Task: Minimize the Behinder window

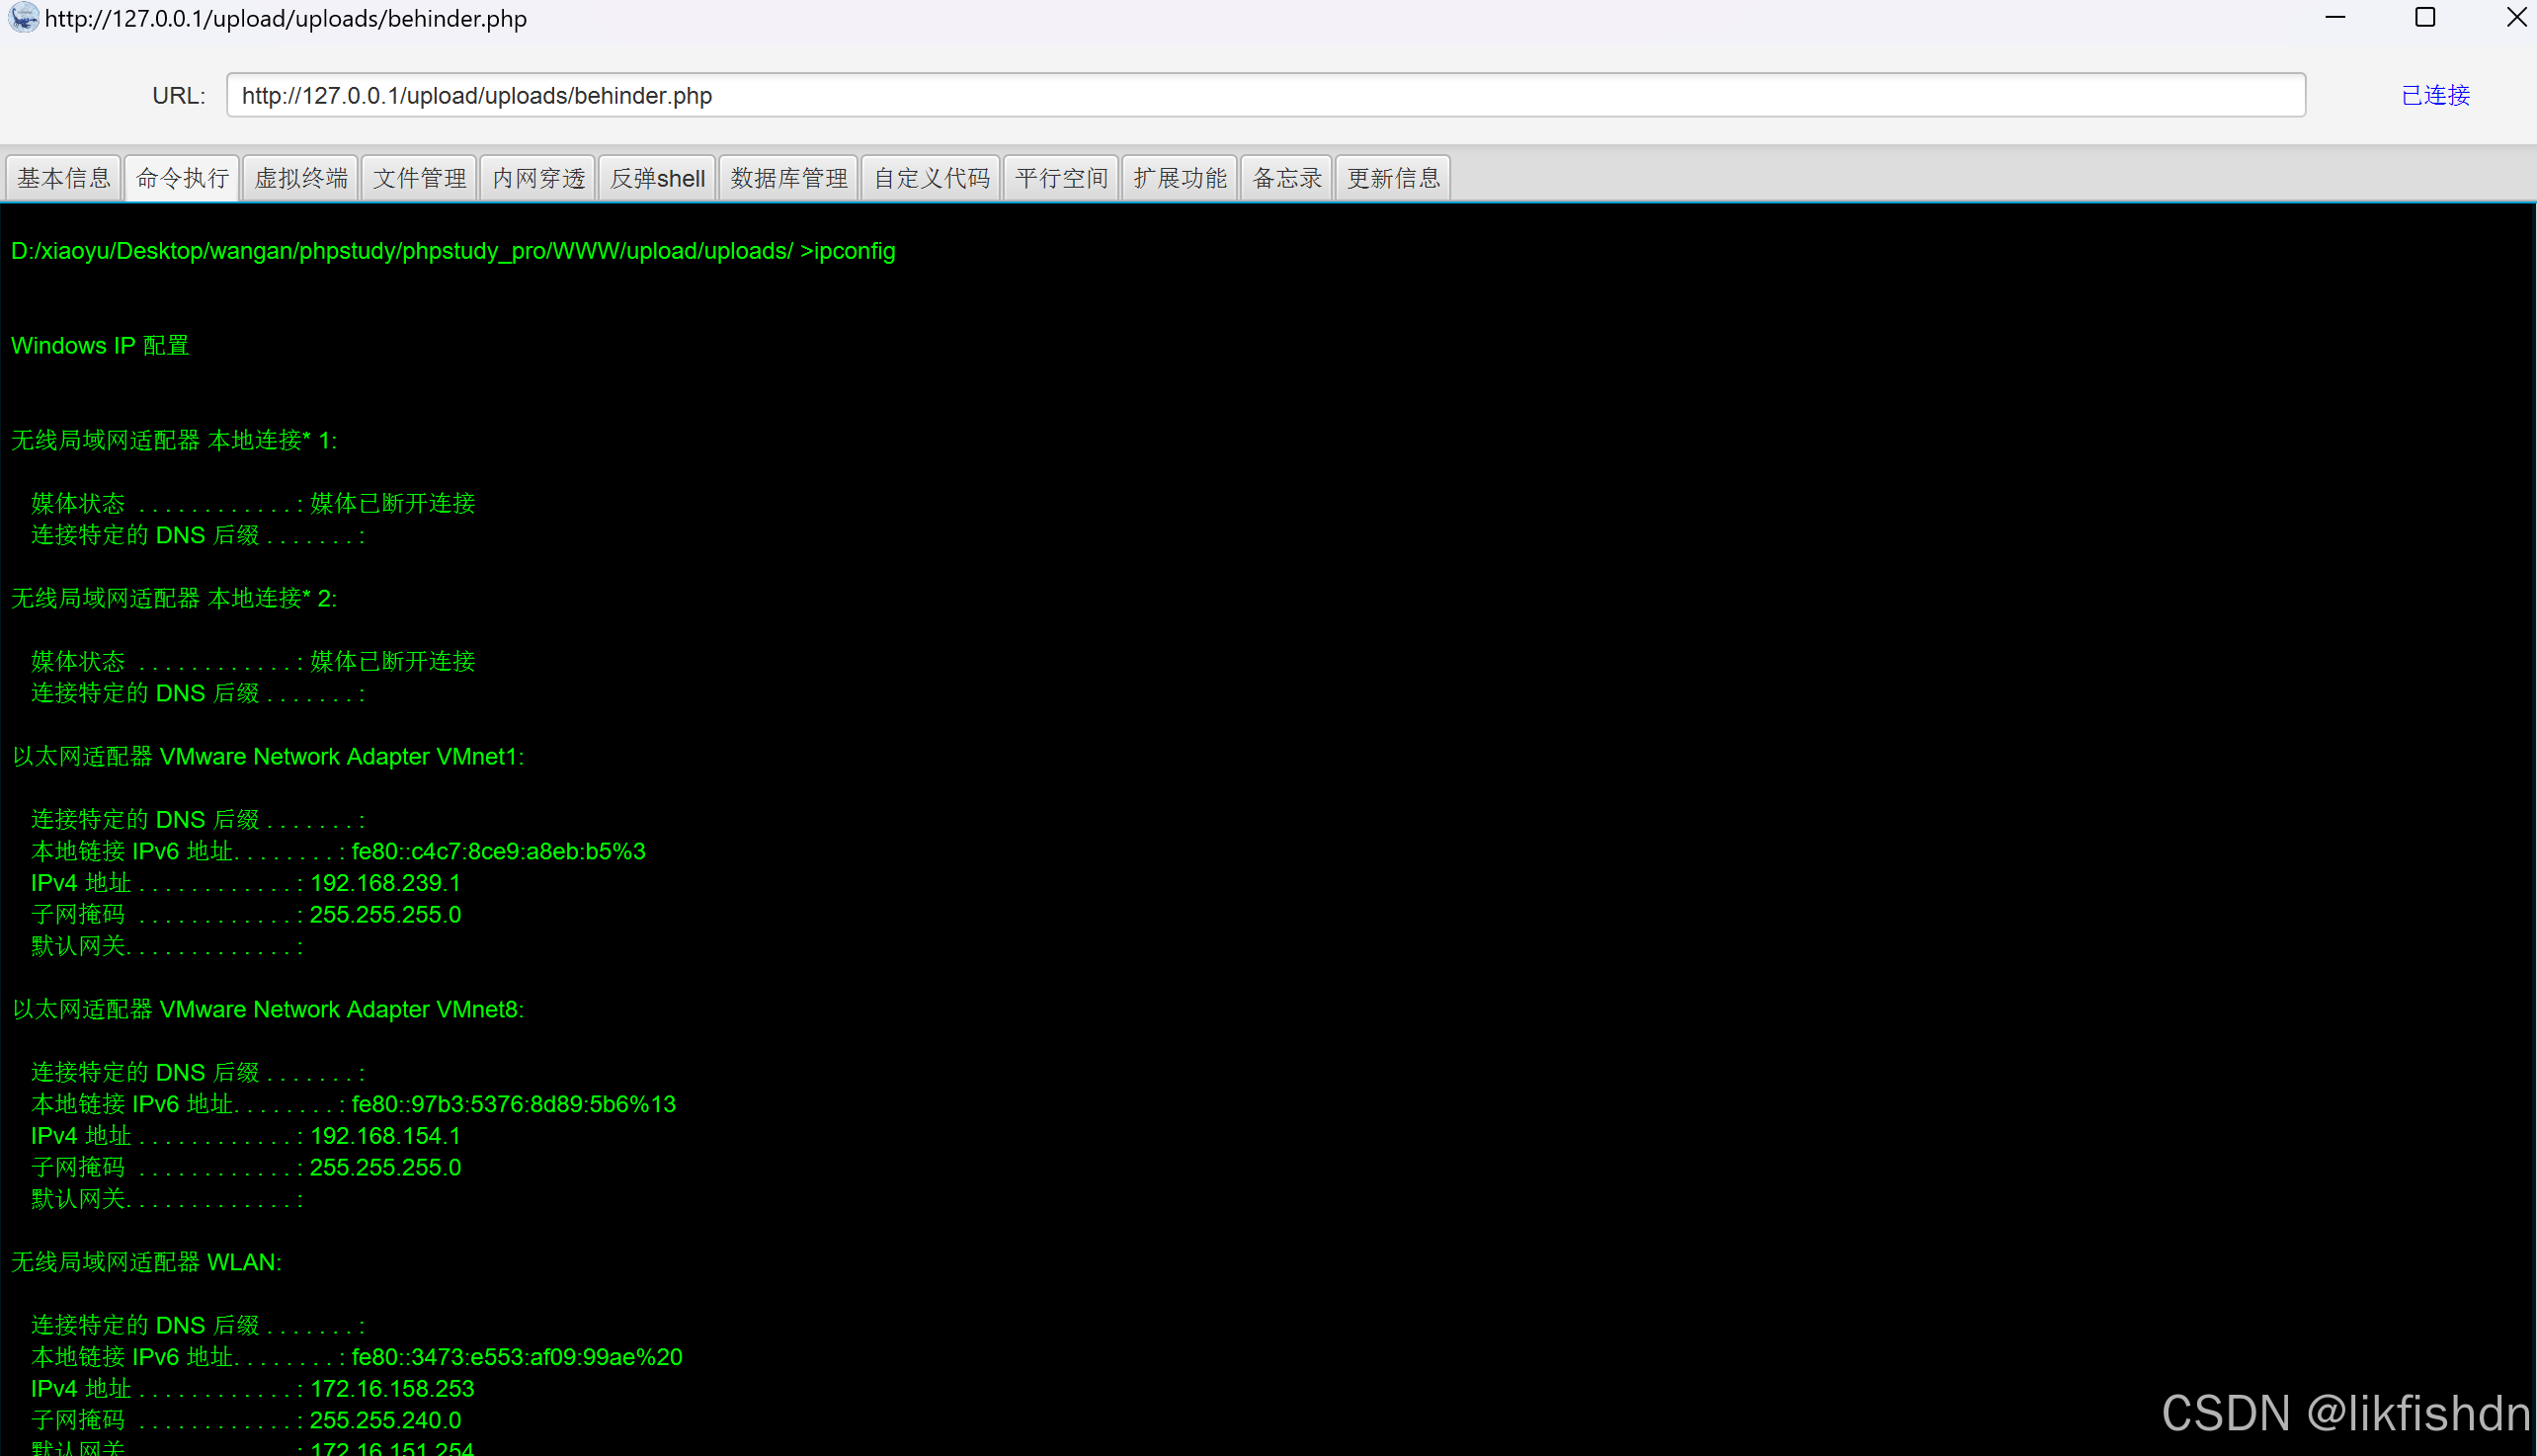Action: tap(2335, 18)
